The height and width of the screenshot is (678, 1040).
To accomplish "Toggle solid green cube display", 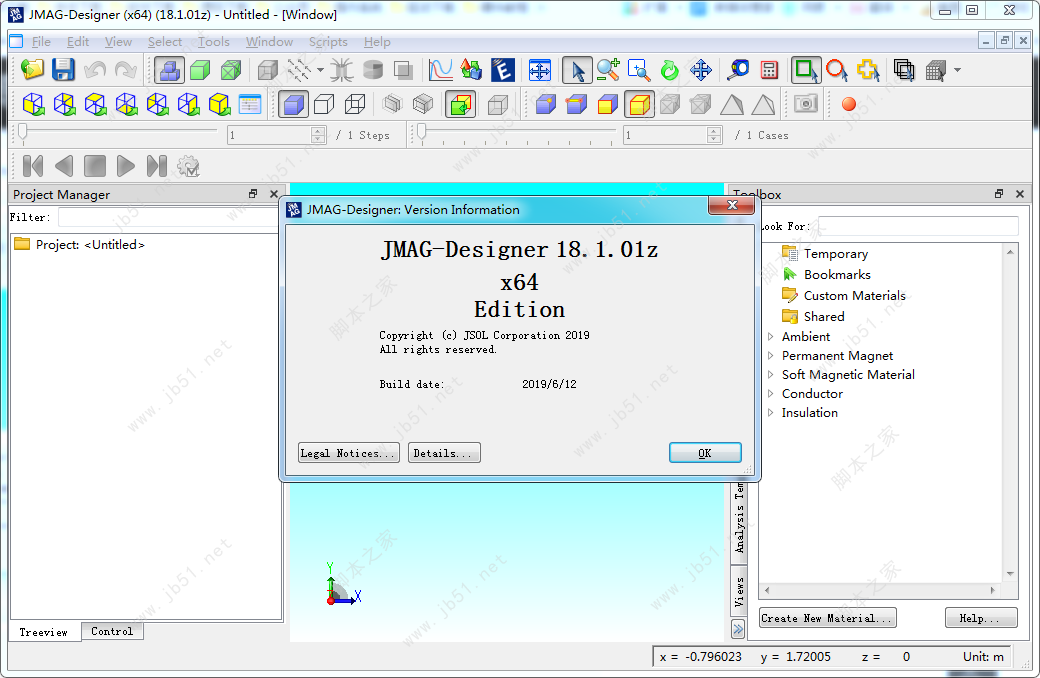I will click(x=200, y=70).
